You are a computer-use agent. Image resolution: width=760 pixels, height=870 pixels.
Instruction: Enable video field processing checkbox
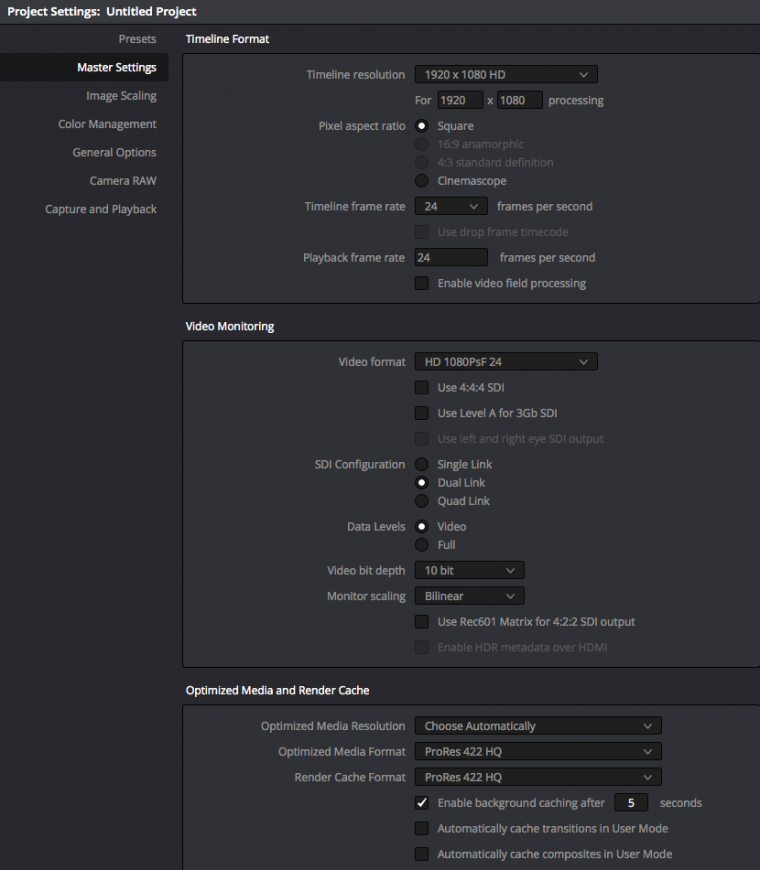point(422,283)
